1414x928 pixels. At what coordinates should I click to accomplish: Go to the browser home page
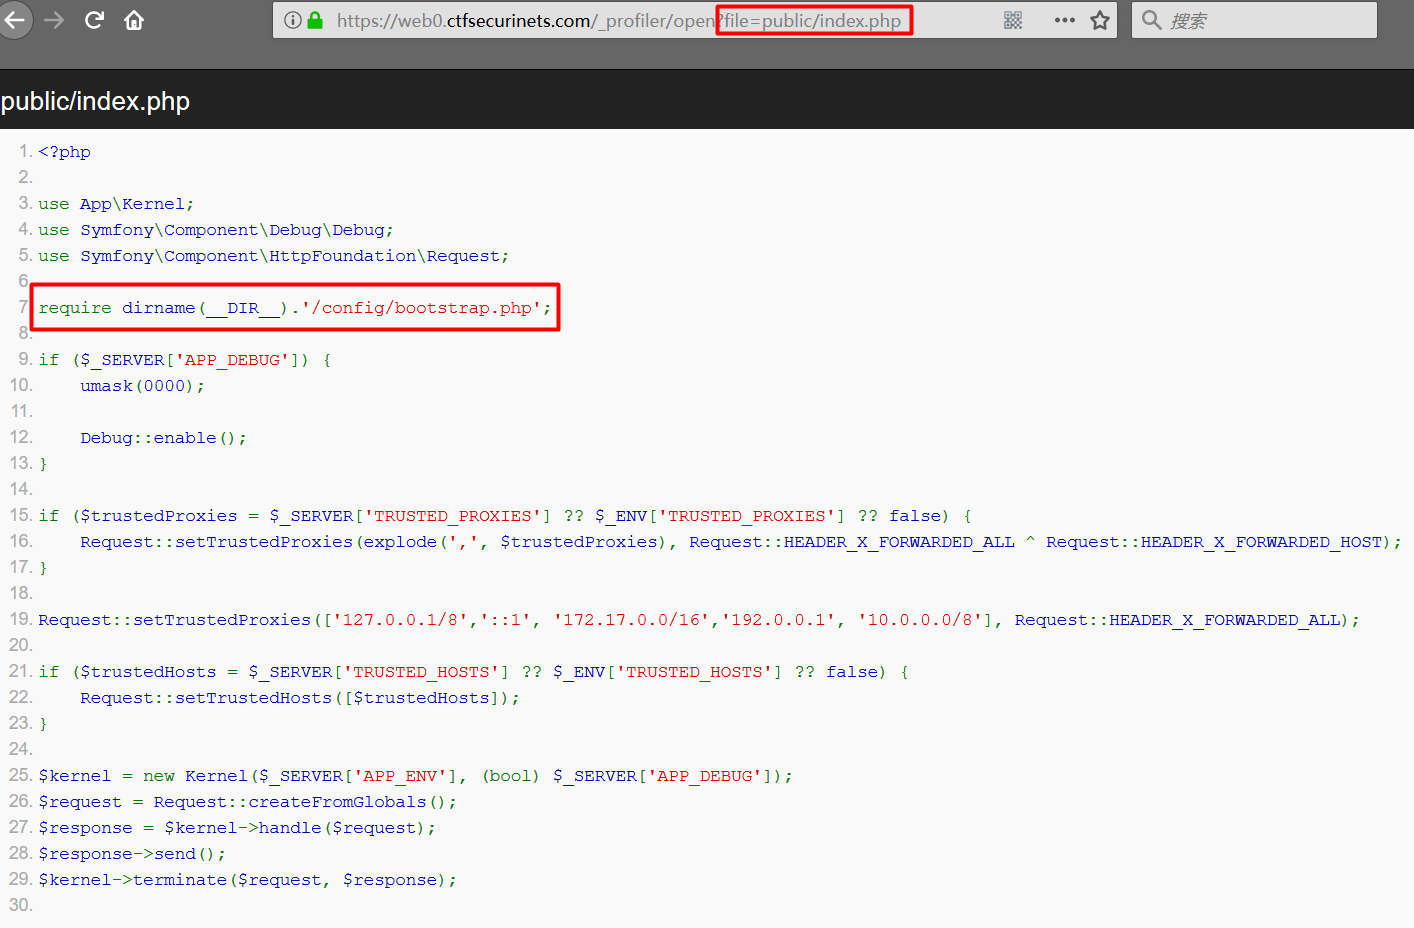[134, 20]
